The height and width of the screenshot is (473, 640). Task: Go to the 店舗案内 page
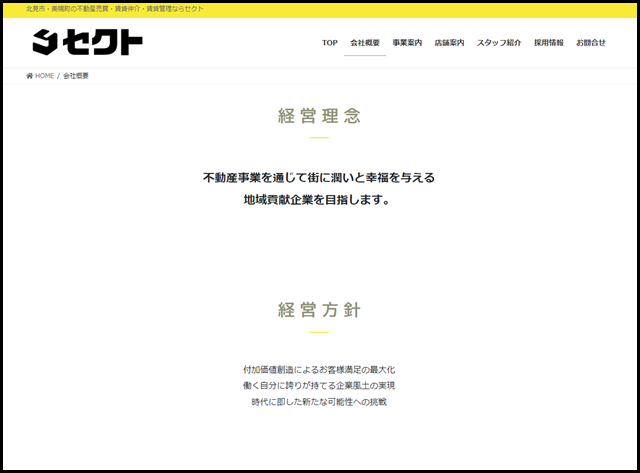pos(449,42)
